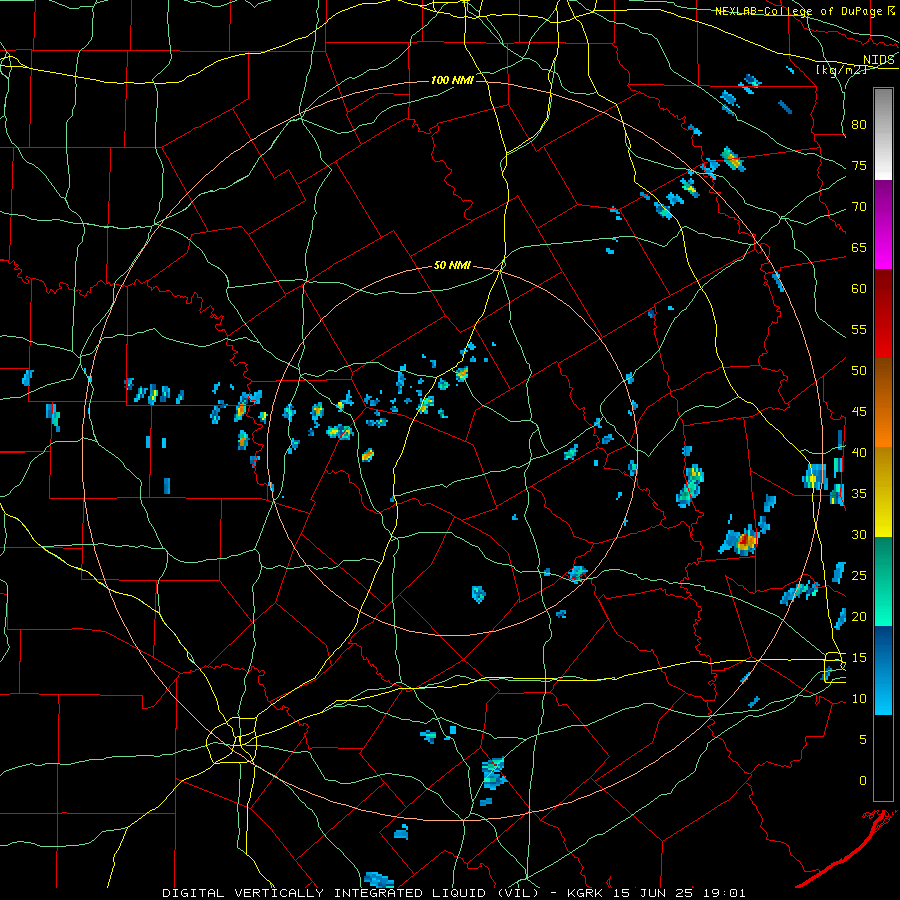Click the "NIDS" label above the legend
The height and width of the screenshot is (900, 900).
tap(878, 59)
